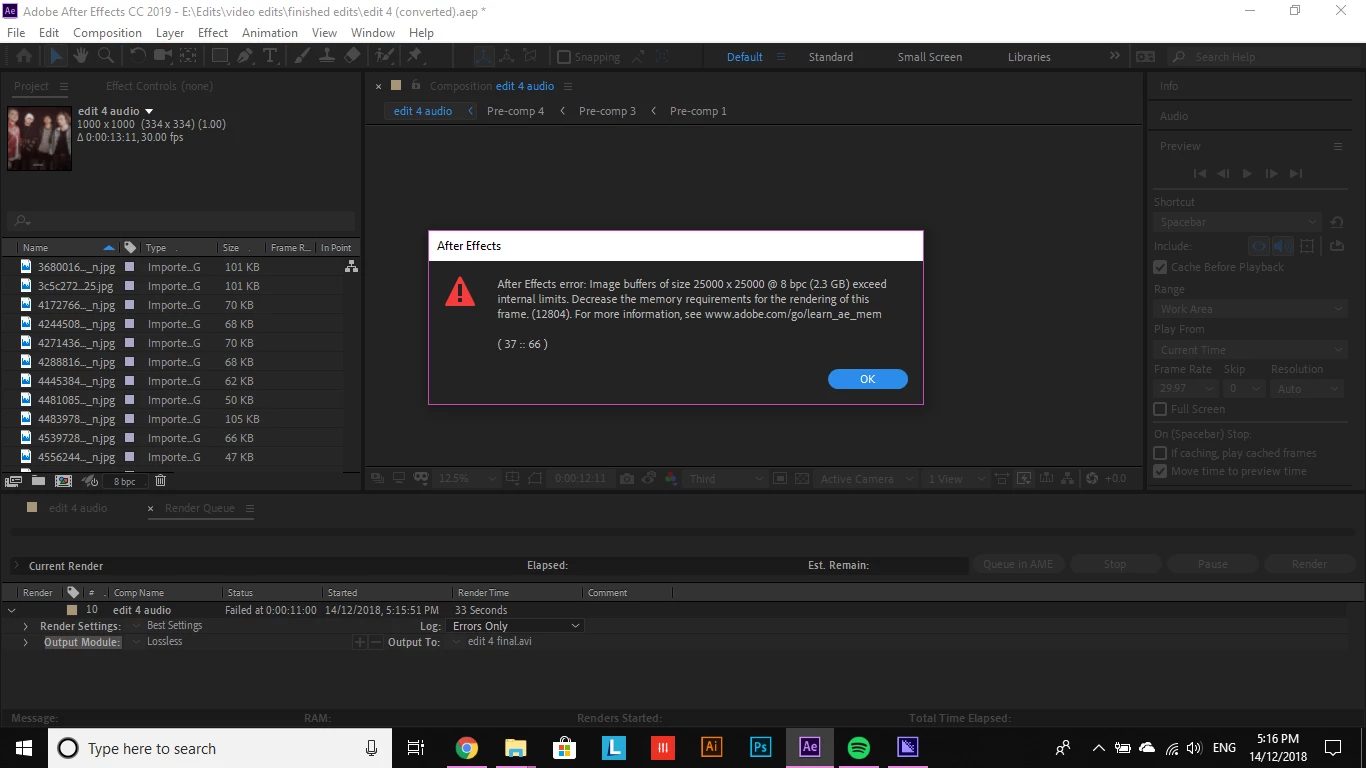The image size is (1366, 768).
Task: Click the Lossless output module link
Action: click(165, 642)
